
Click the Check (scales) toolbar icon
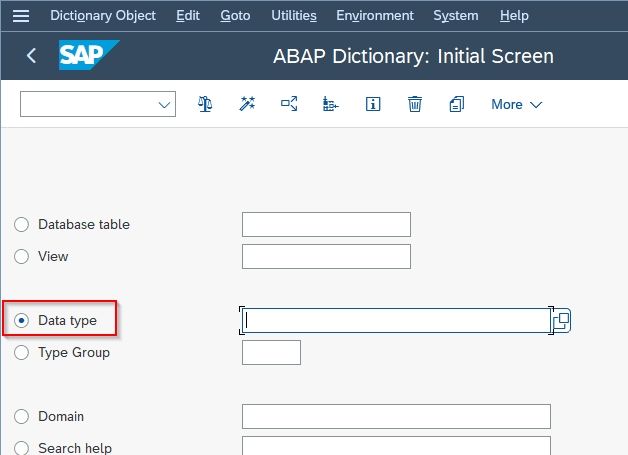point(205,104)
